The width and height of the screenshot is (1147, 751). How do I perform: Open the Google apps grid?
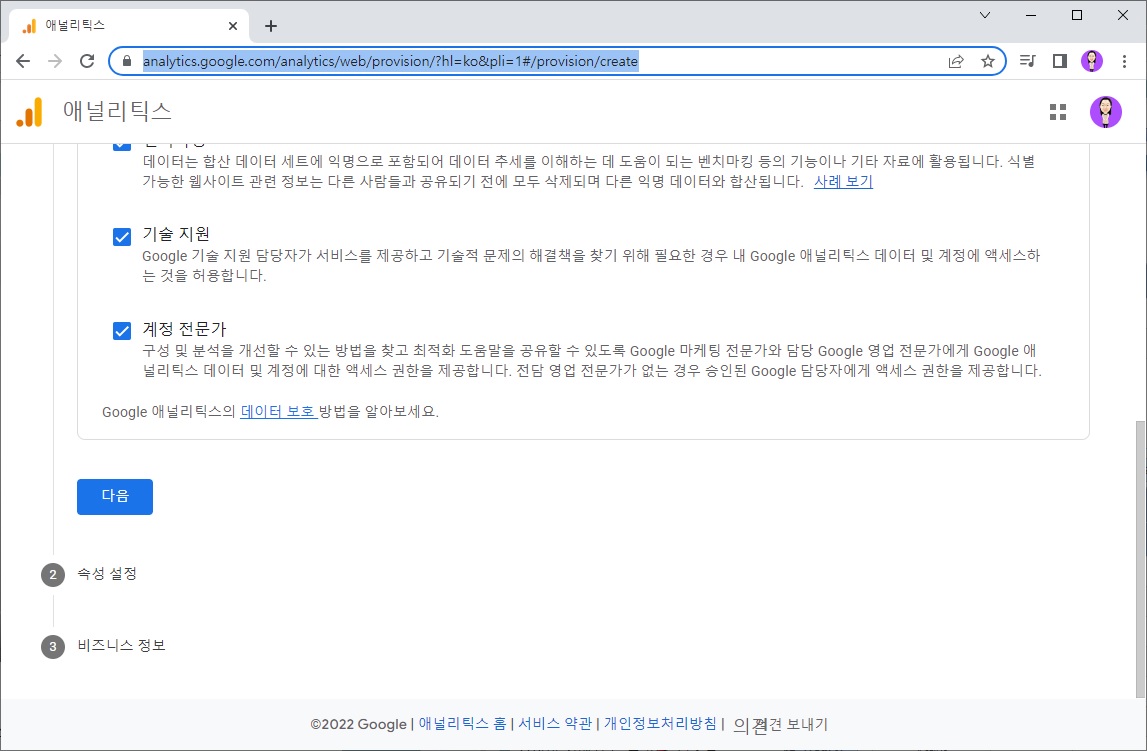pyautogui.click(x=1058, y=112)
